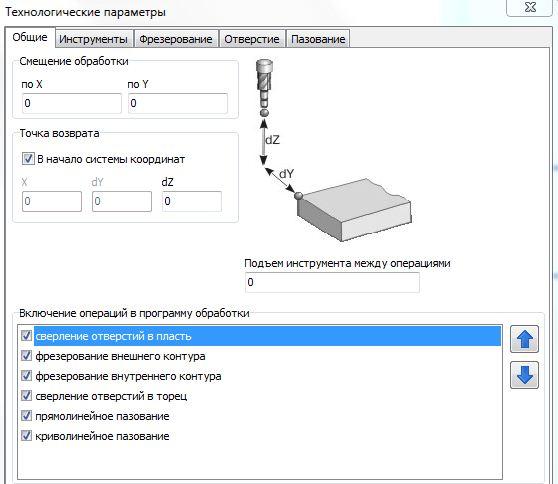The width and height of the screenshot is (558, 484).
Task: Select "прямолинейное пазование" list item text
Action: coord(102,416)
